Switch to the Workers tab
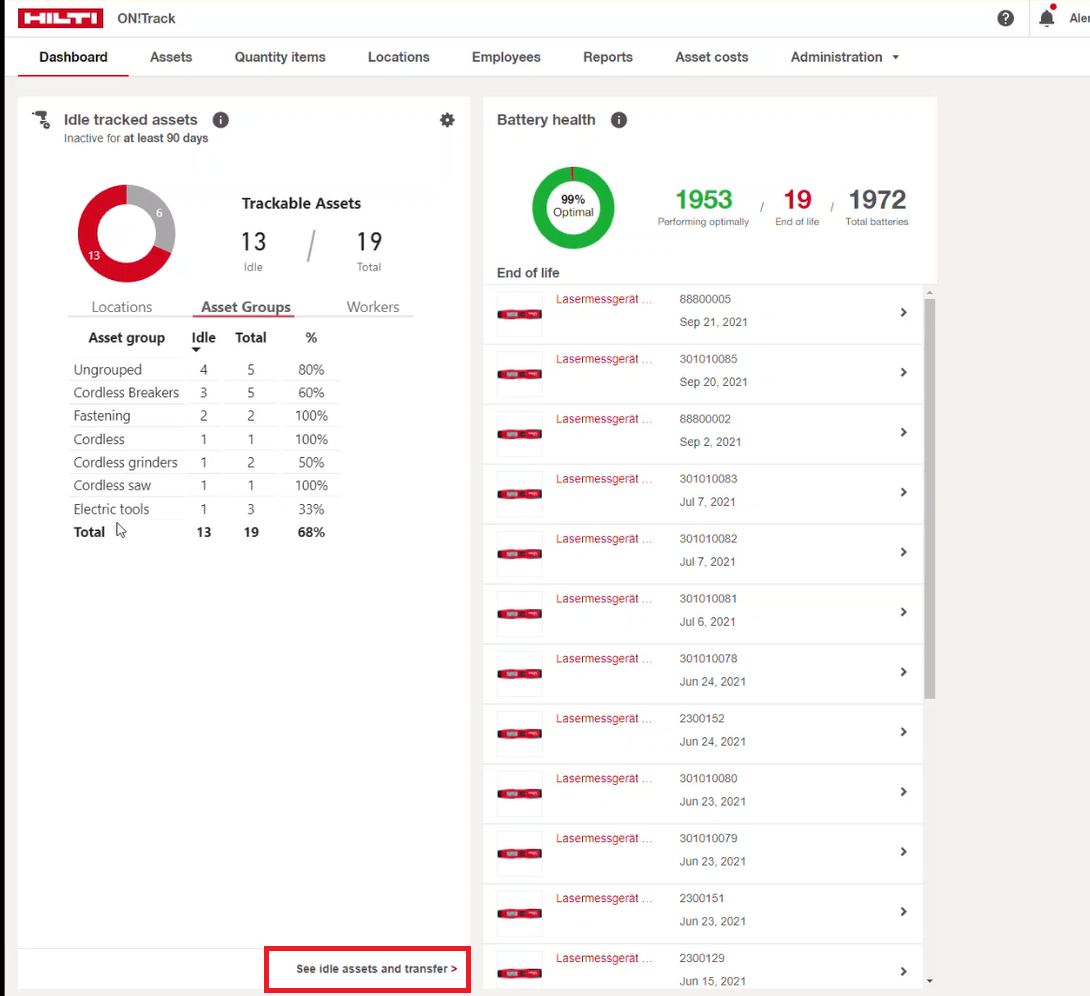Image resolution: width=1090 pixels, height=996 pixels. click(372, 307)
